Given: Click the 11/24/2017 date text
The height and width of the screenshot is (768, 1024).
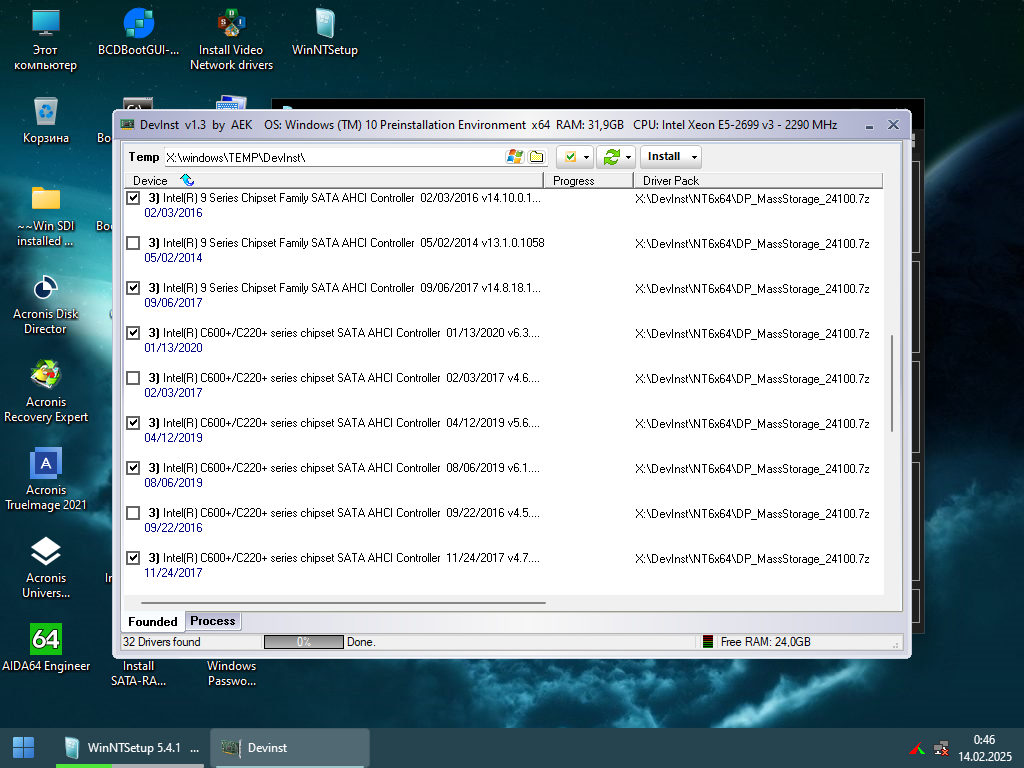Looking at the screenshot, I should [x=173, y=573].
